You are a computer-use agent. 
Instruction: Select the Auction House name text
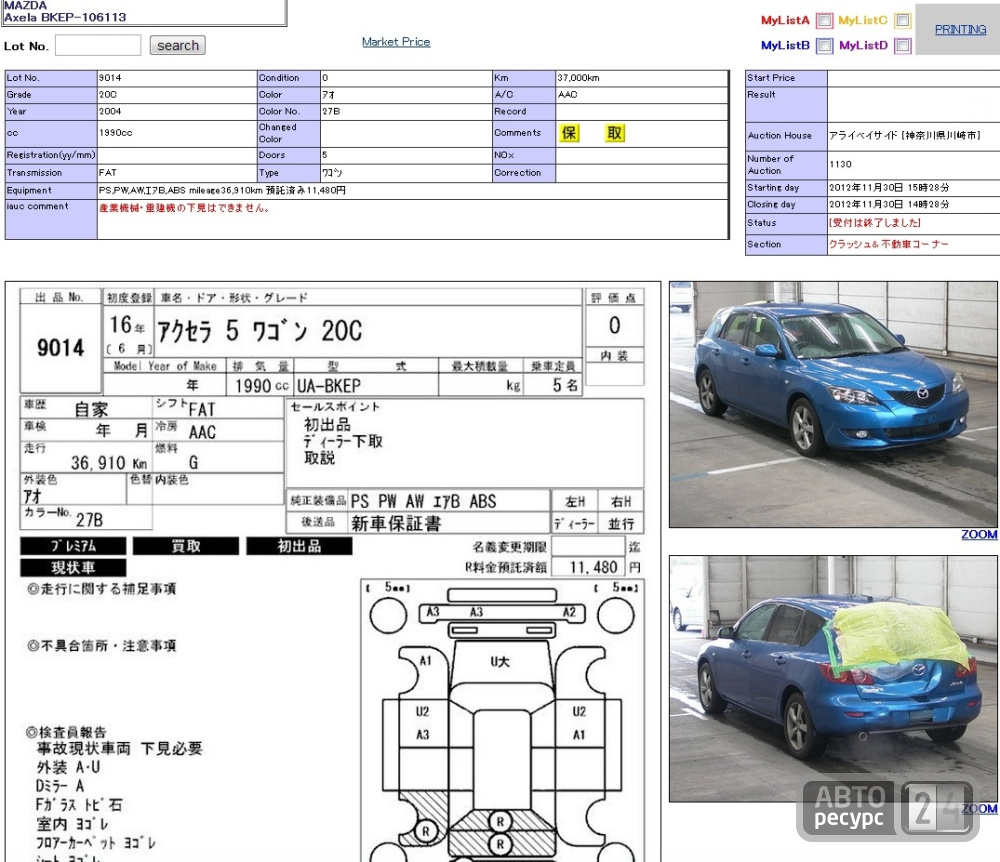[904, 136]
